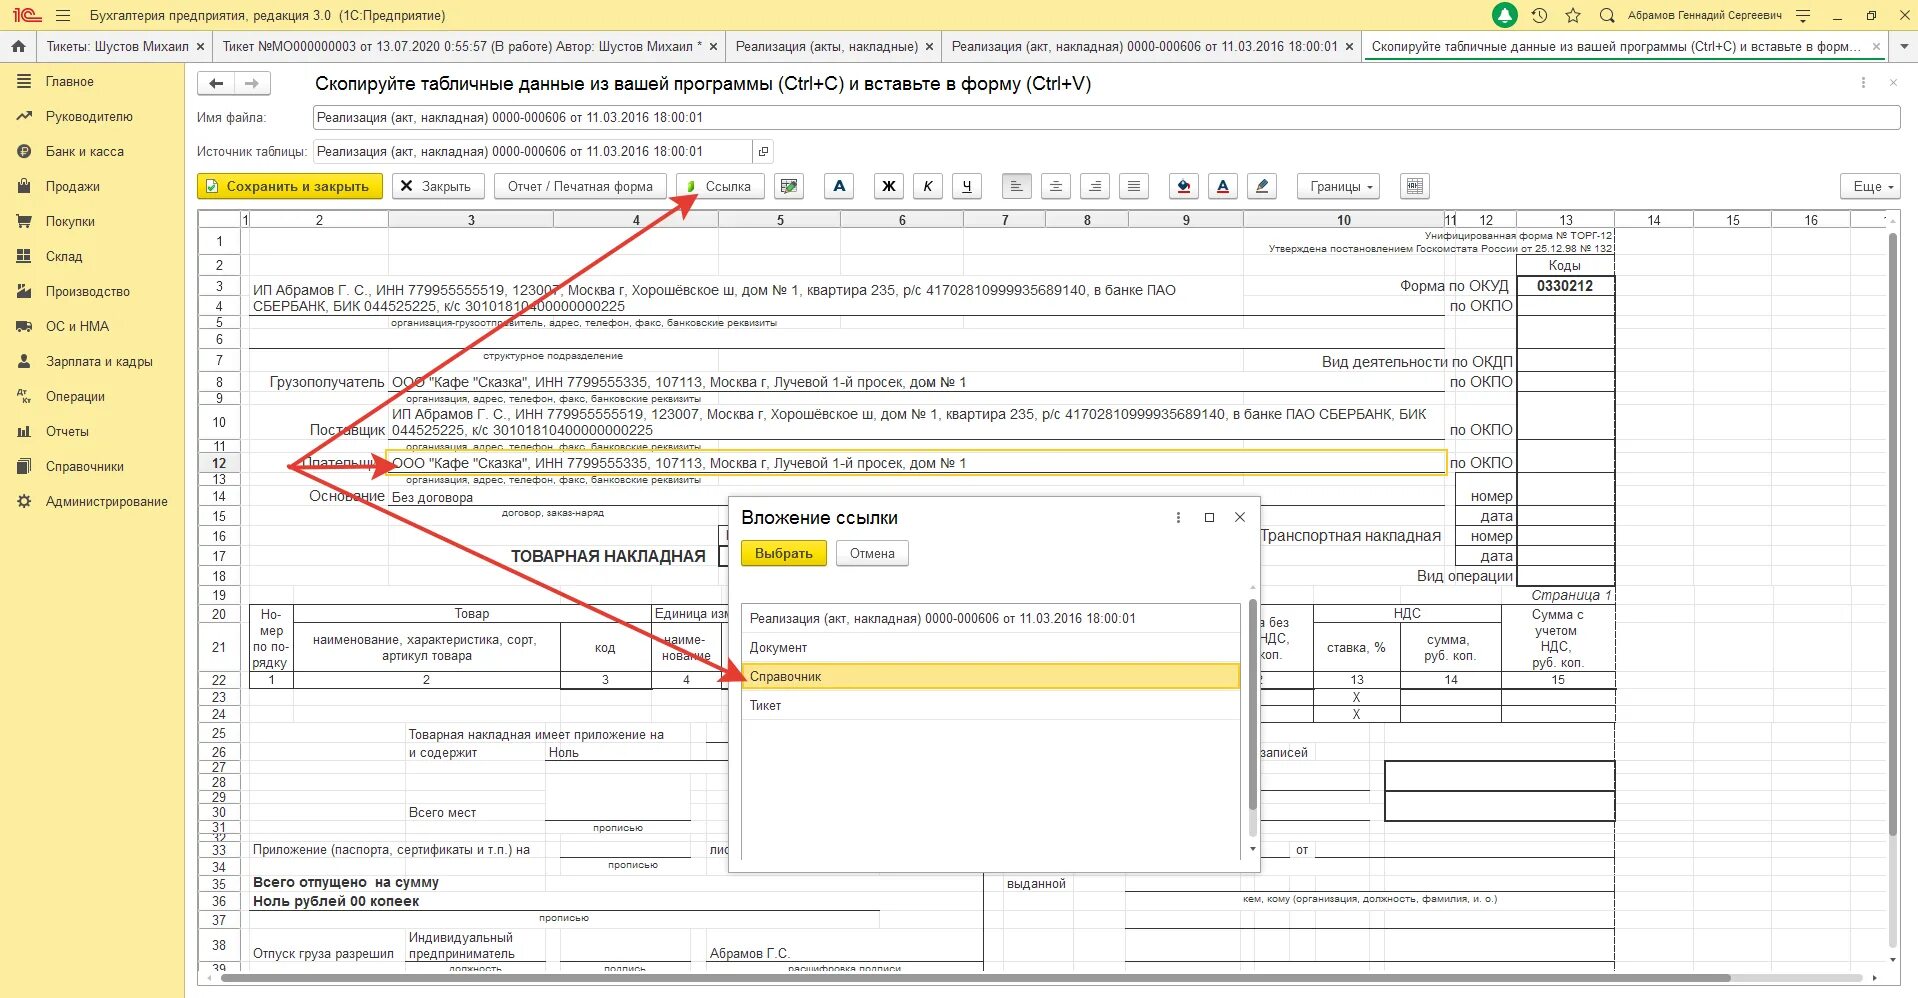Click Отмена in the dialog
This screenshot has height=998, width=1918.
pyautogui.click(x=872, y=553)
